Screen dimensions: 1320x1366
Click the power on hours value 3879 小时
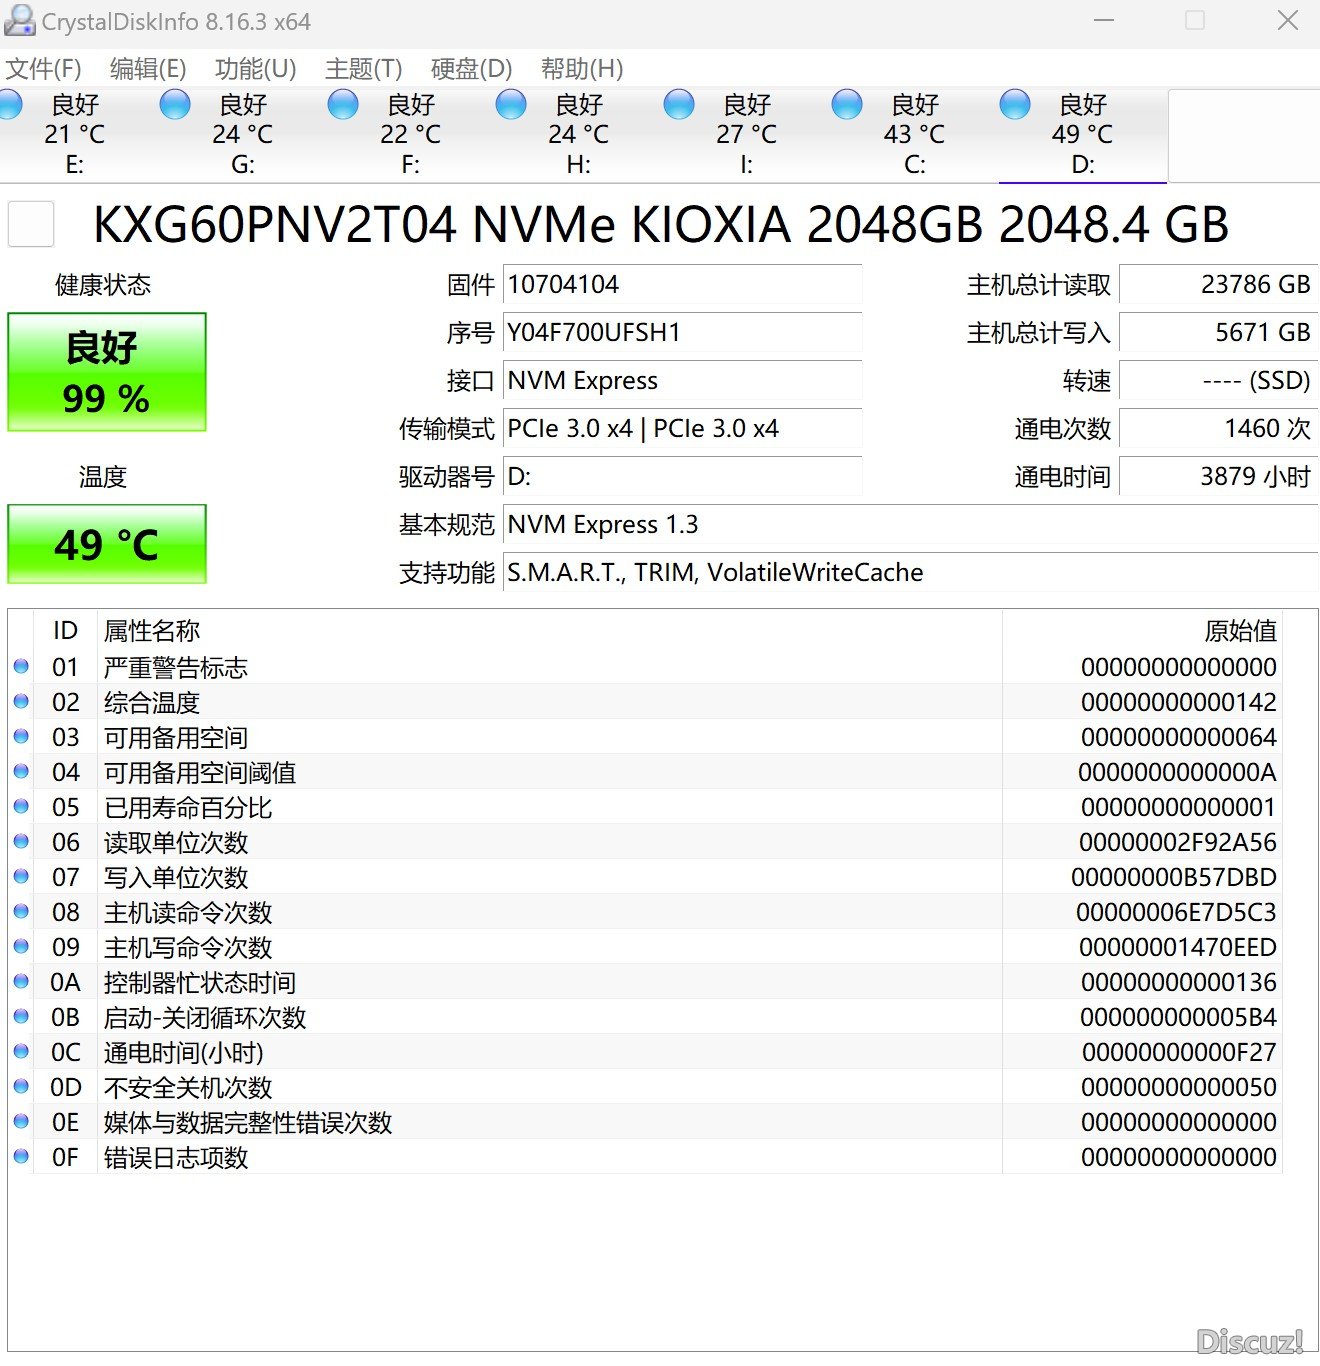(1218, 476)
